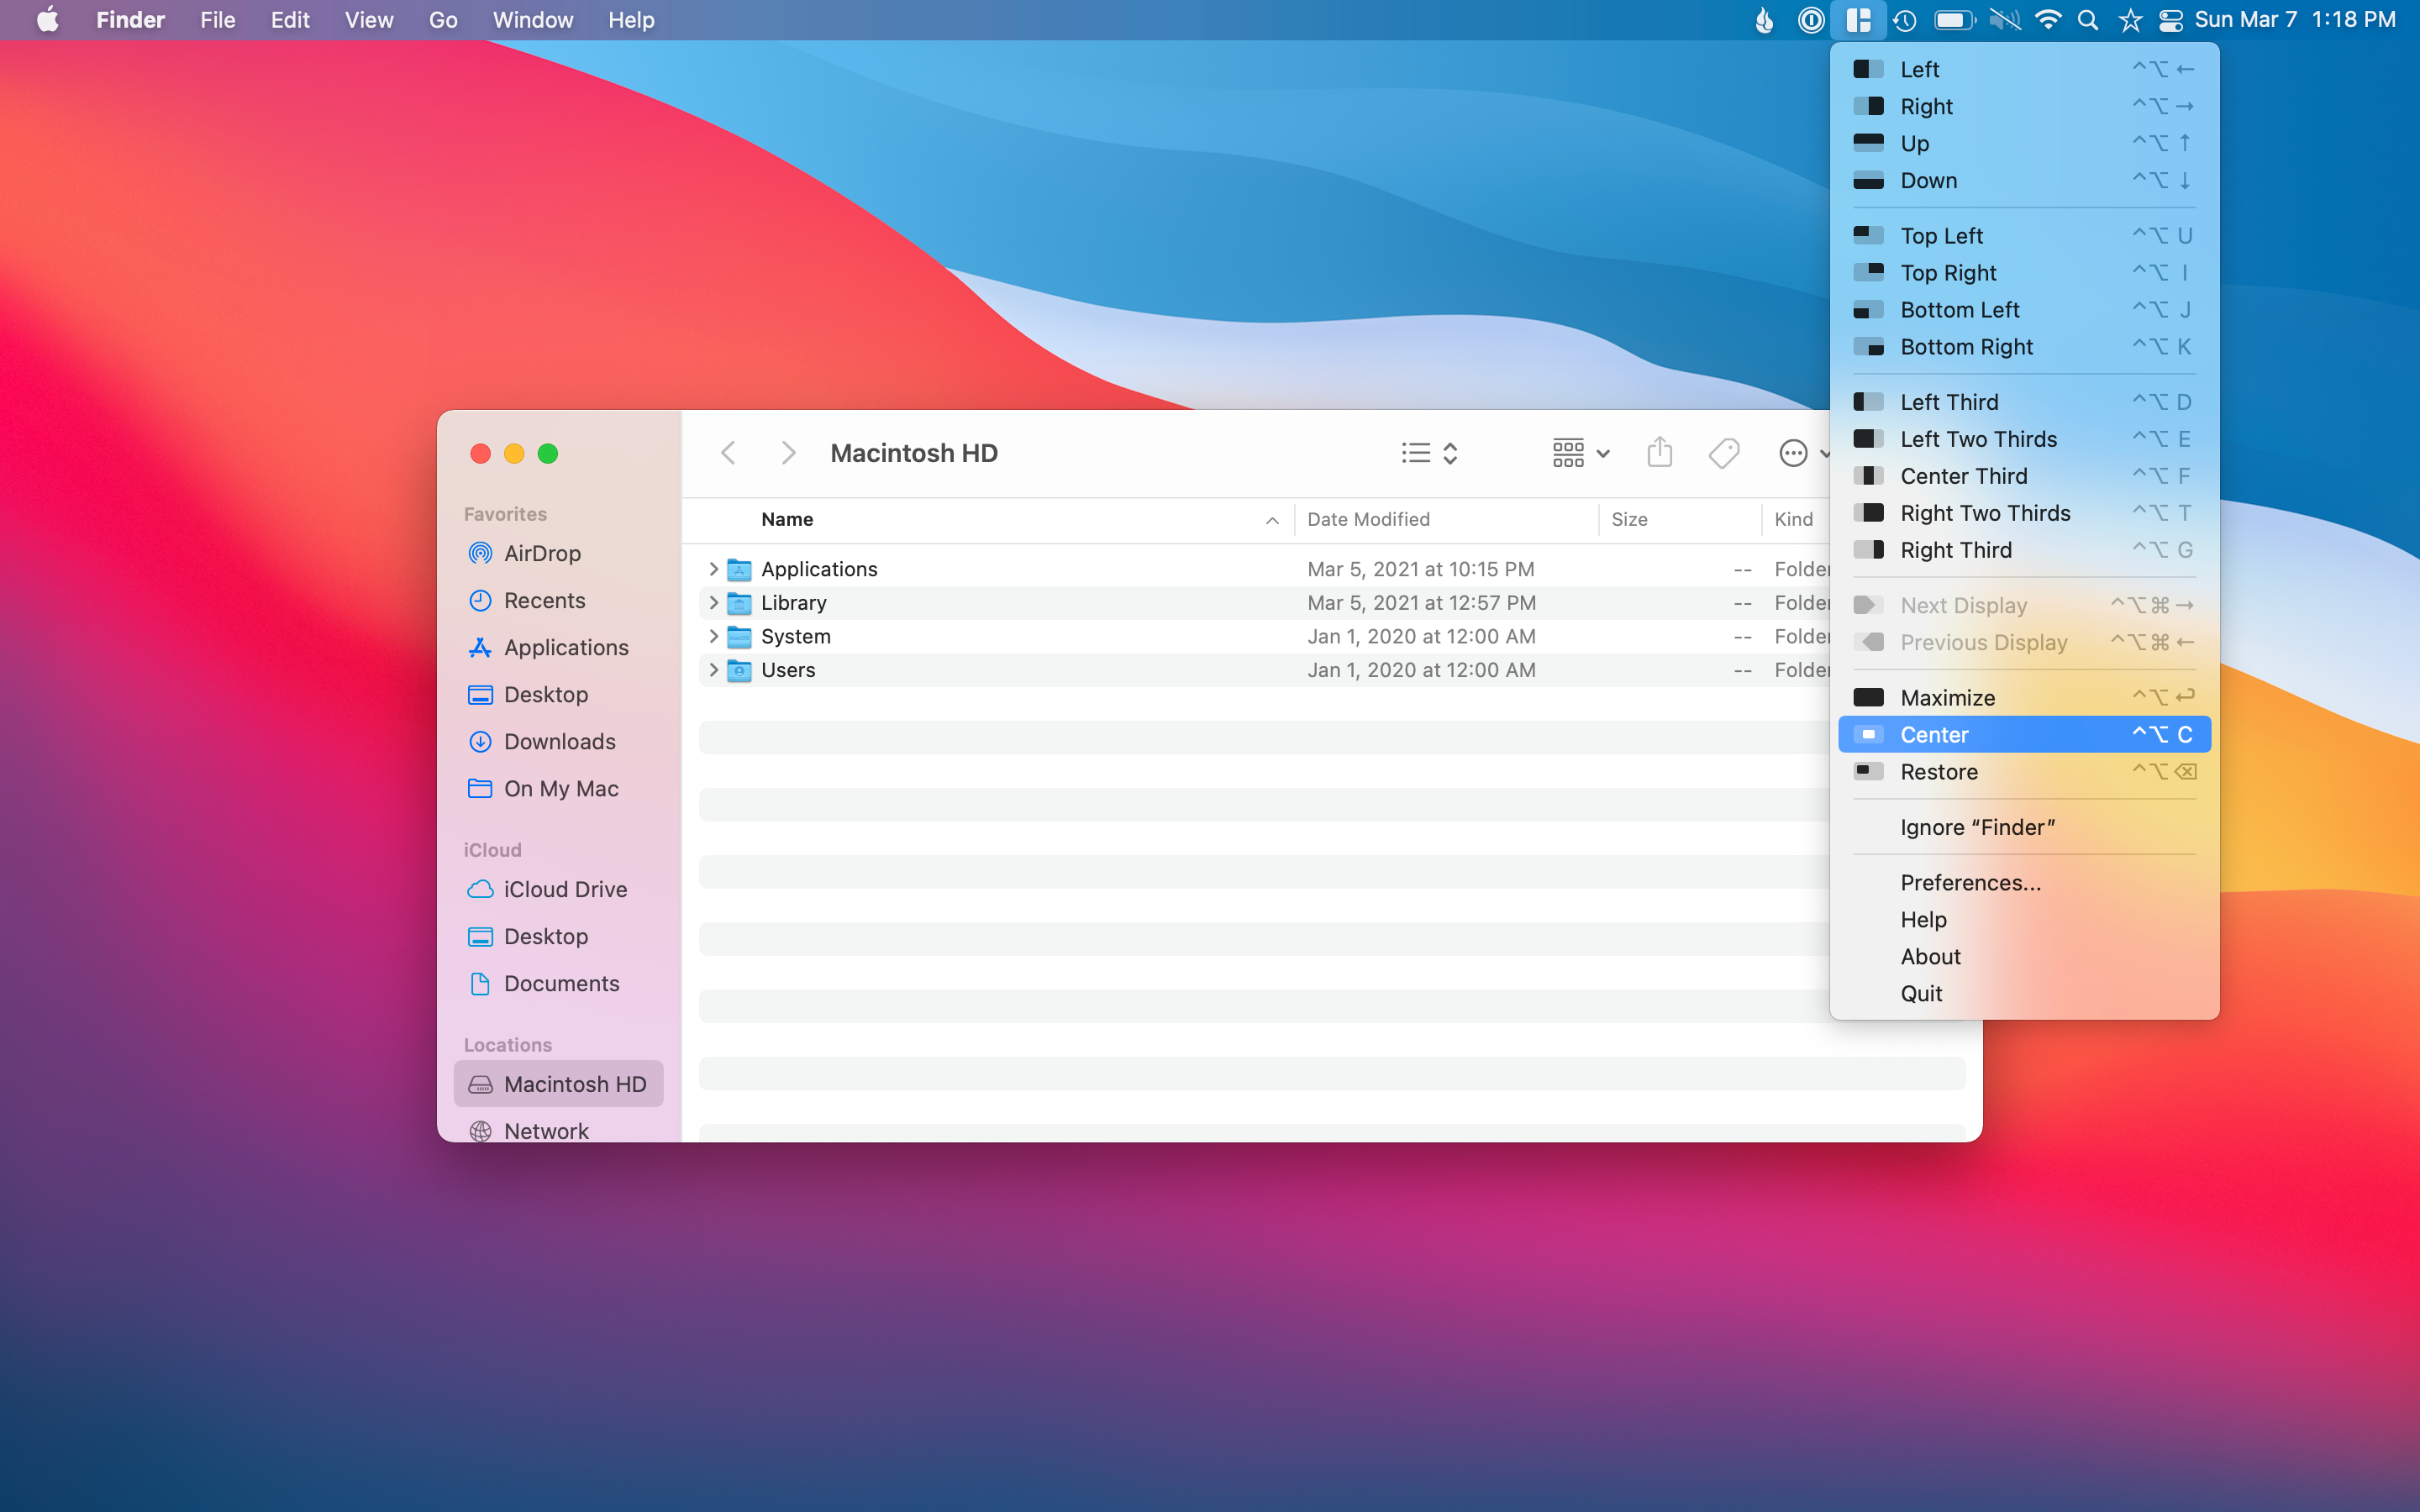
Task: Open the Apple menu
Action: pos(47,20)
